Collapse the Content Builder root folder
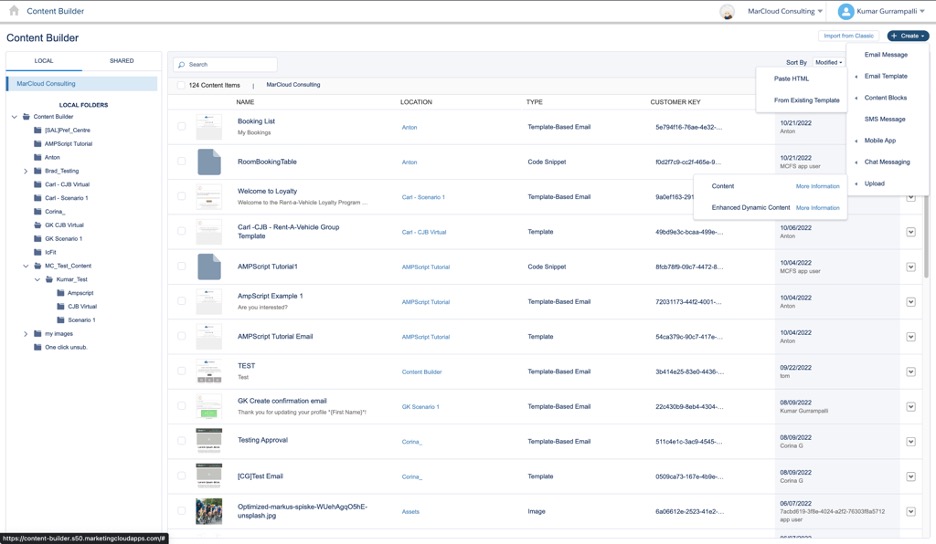This screenshot has height=544, width=936. (14, 117)
